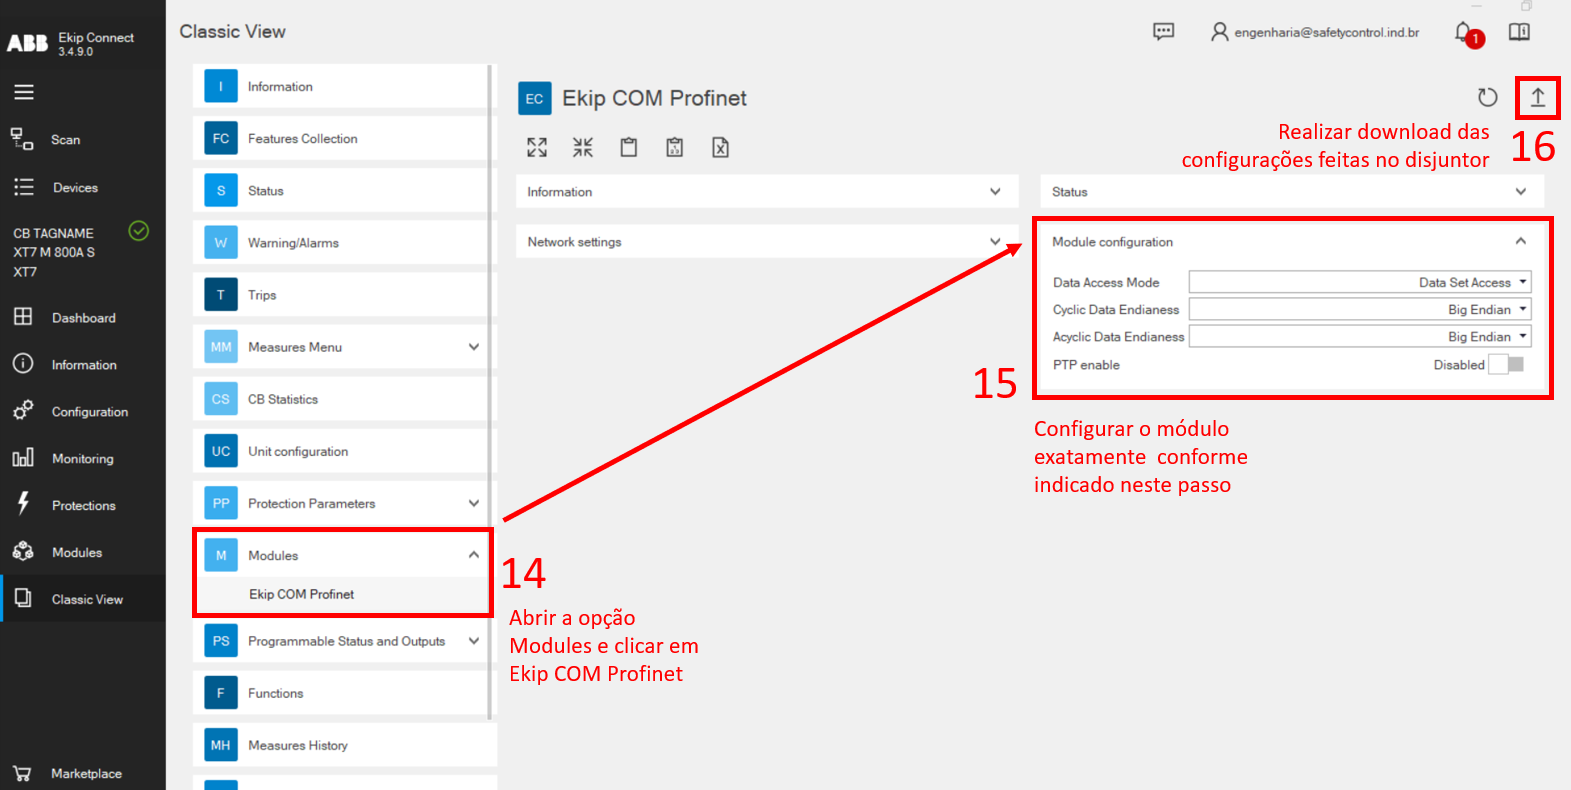Click the Excel export icon
The image size is (1571, 790).
[x=720, y=148]
